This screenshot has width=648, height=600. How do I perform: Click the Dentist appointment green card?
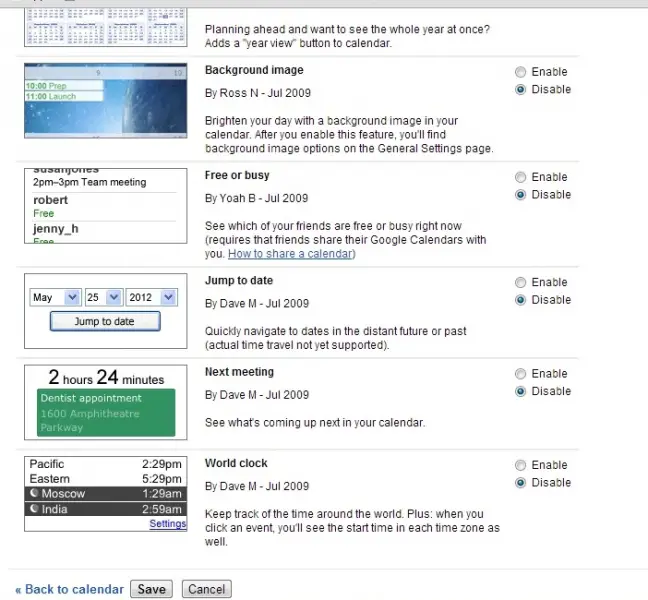106,412
